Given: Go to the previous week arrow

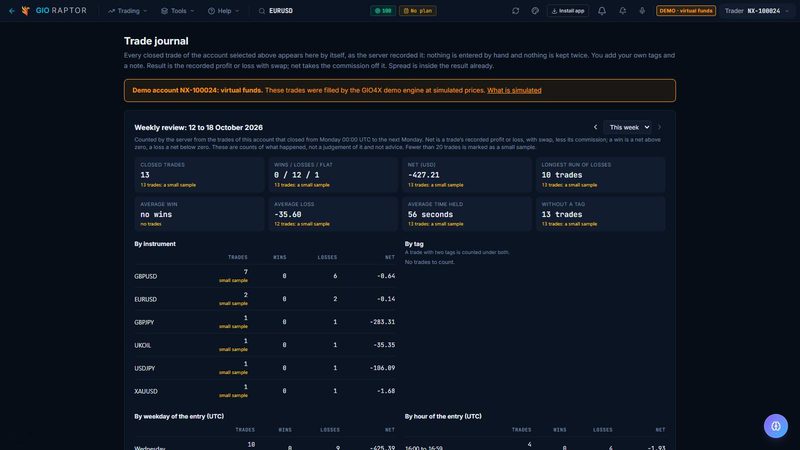Looking at the screenshot, I should click(595, 127).
